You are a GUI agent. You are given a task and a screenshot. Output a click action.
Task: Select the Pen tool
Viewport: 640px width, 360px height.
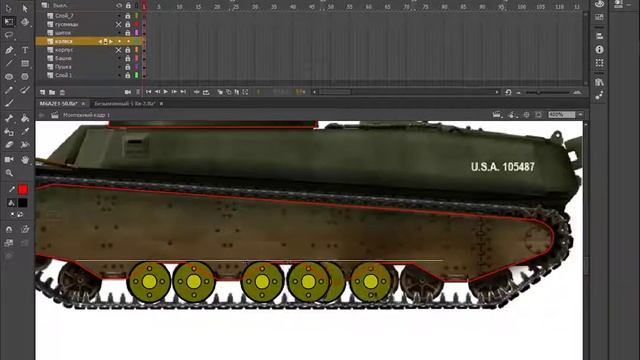pos(9,50)
